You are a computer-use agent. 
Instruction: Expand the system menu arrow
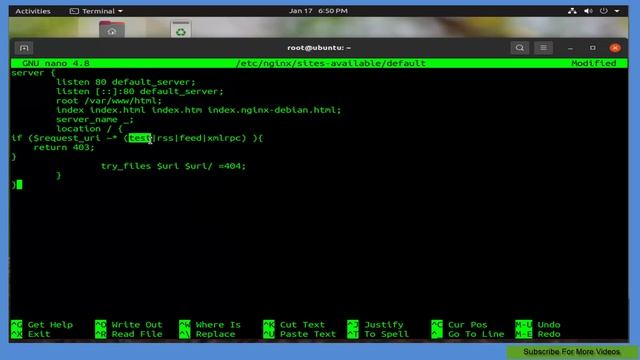click(617, 11)
